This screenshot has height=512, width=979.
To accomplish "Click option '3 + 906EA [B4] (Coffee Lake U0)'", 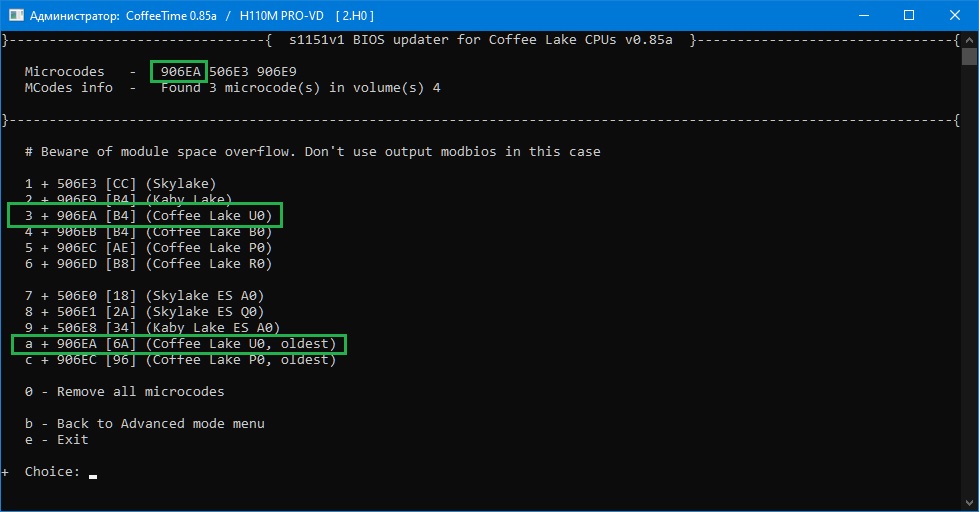I will pos(149,216).
